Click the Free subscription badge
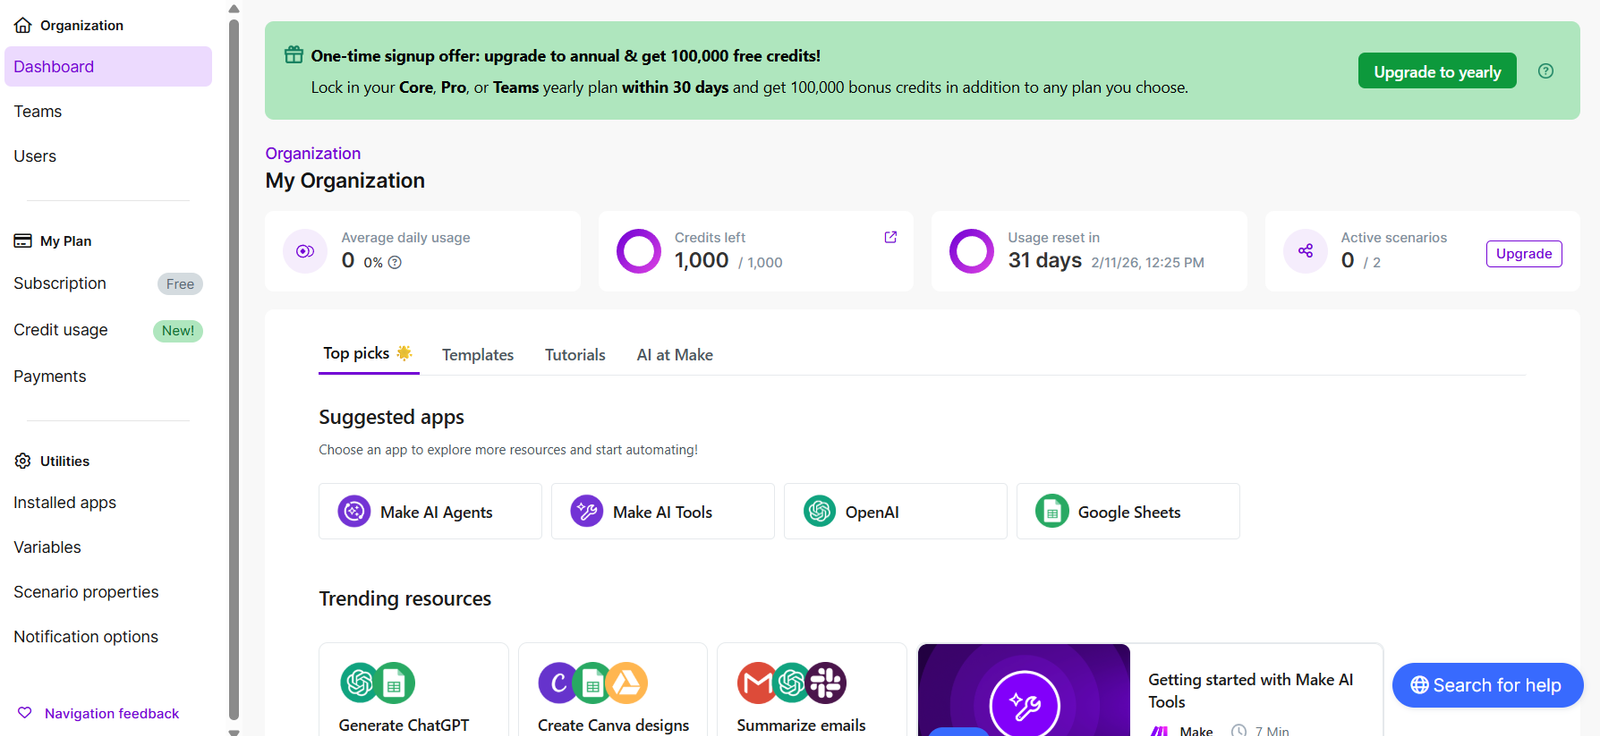This screenshot has height=736, width=1600. pos(180,284)
